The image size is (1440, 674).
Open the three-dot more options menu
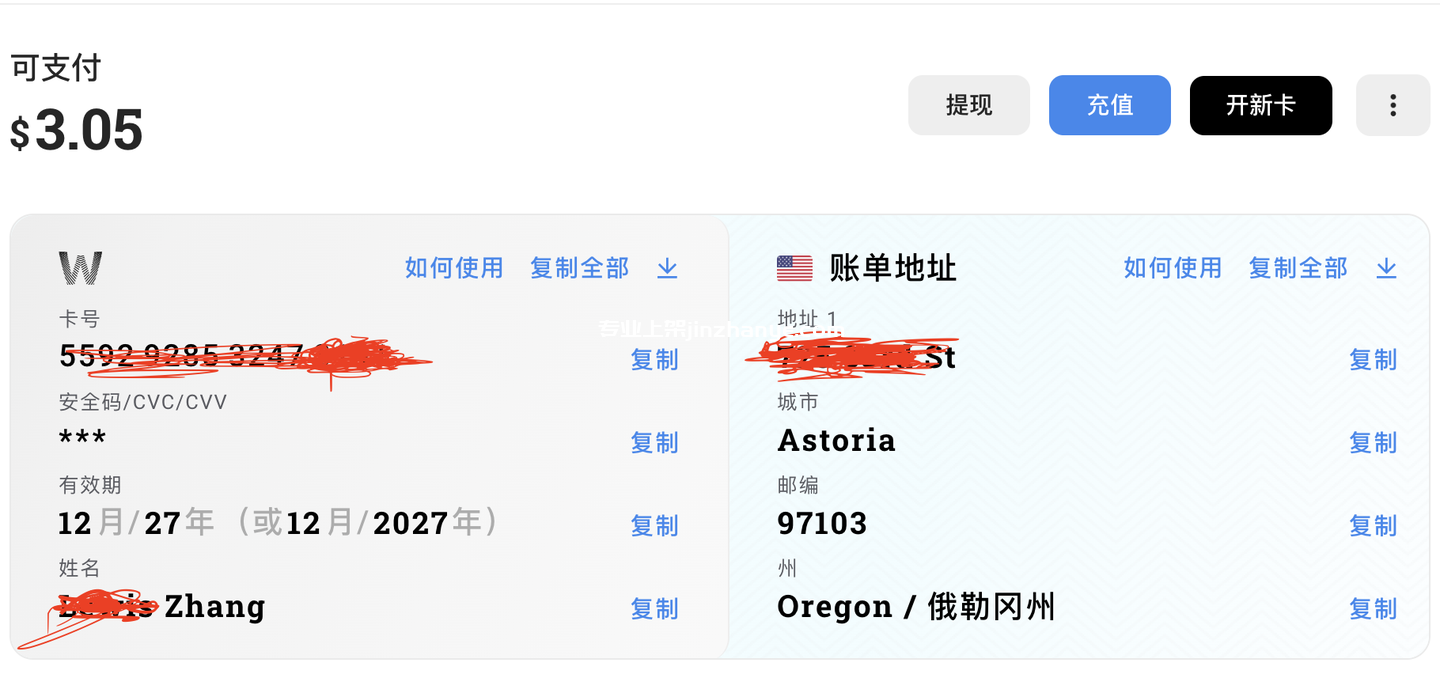1392,105
